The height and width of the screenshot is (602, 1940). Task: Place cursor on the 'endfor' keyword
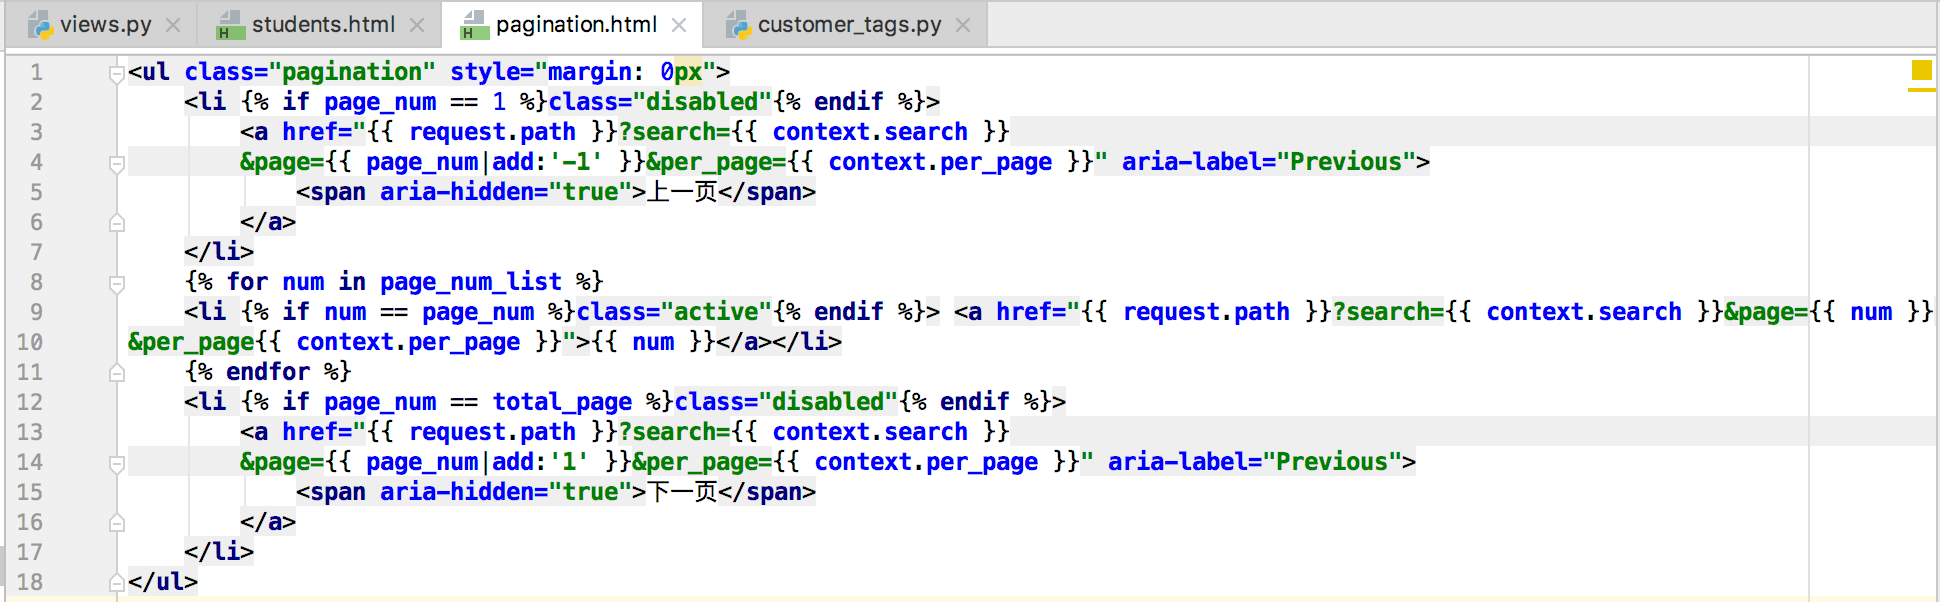tap(268, 372)
